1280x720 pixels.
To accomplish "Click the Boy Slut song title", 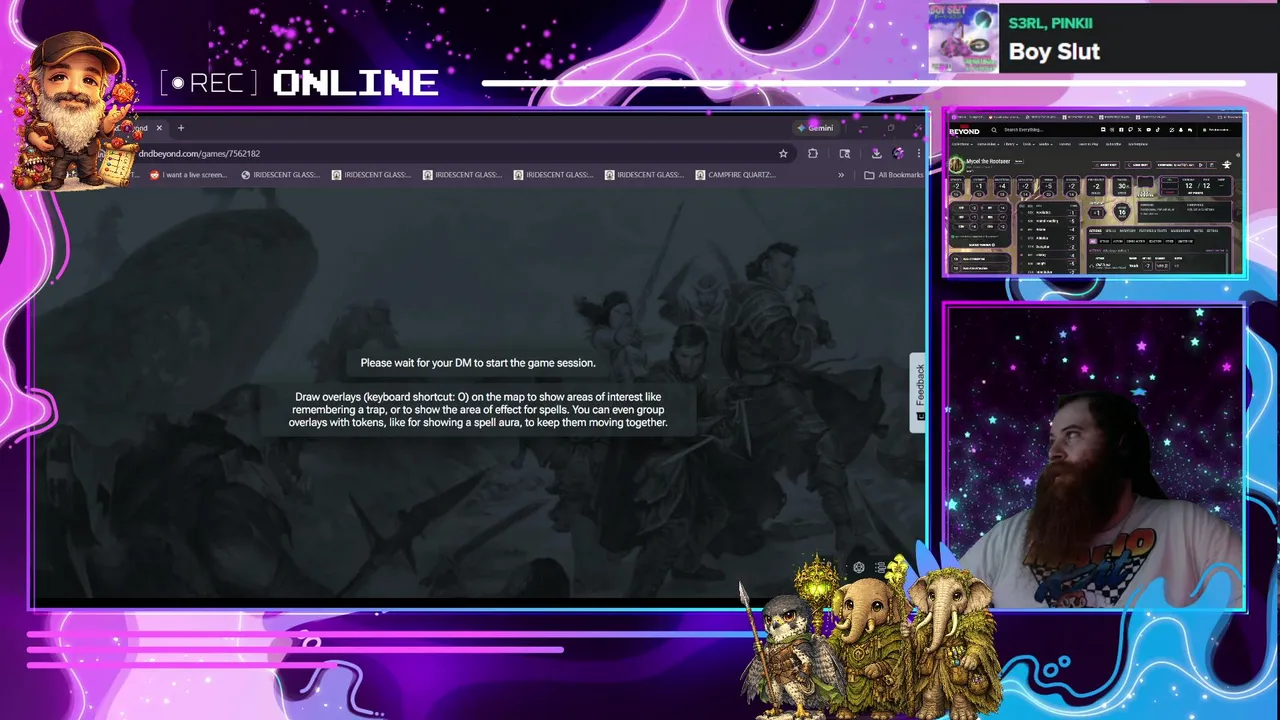I will (x=1054, y=52).
